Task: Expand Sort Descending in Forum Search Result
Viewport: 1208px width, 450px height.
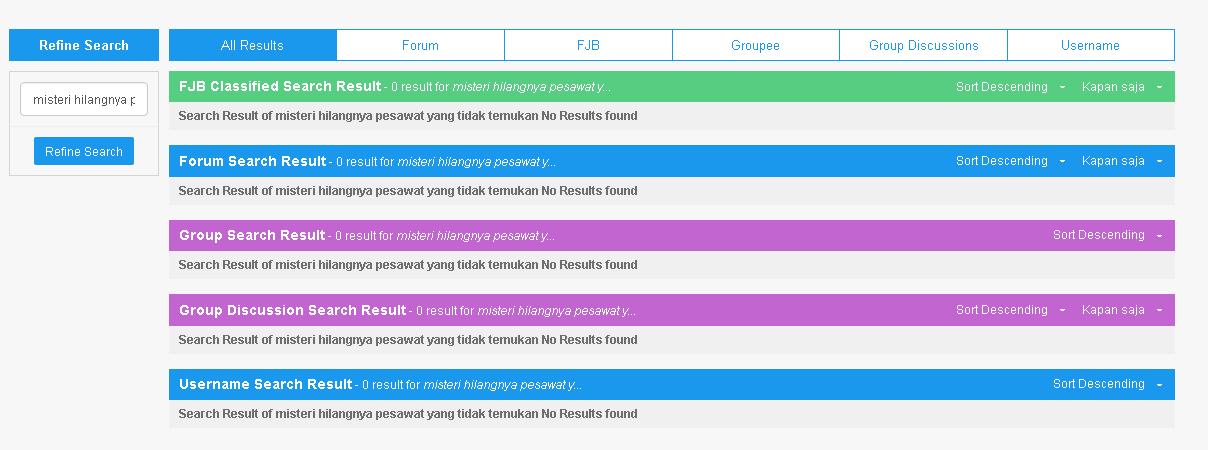Action: coord(1009,161)
